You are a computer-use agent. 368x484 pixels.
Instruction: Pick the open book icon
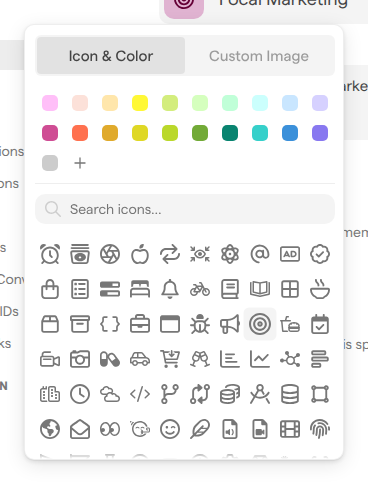[260, 289]
